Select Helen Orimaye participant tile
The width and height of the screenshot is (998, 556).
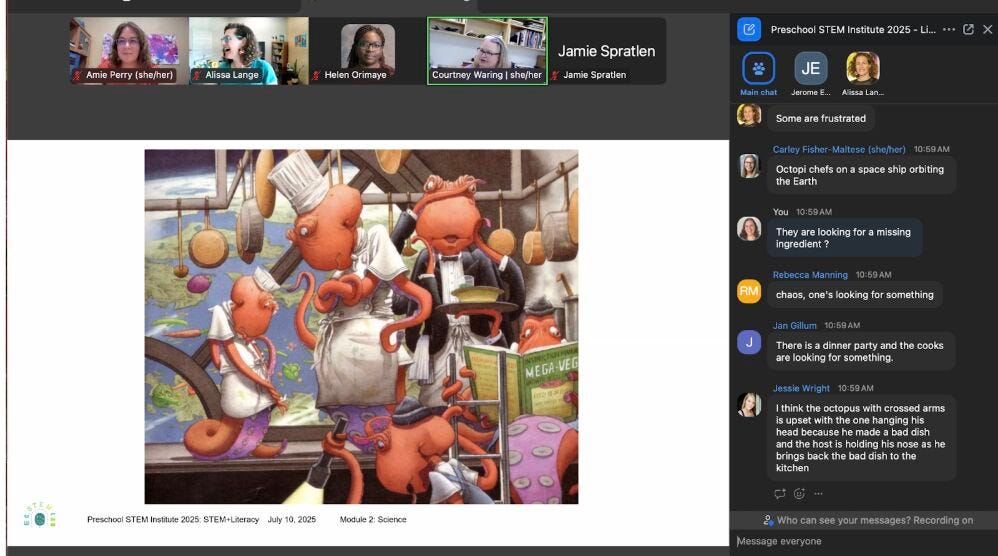(x=367, y=51)
